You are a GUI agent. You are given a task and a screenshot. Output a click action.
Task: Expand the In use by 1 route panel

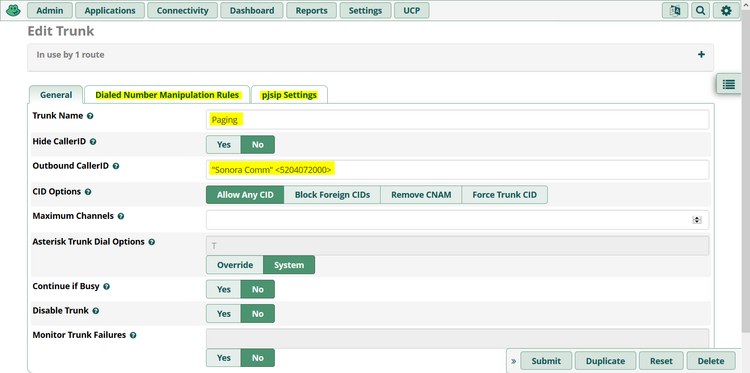[x=701, y=55]
